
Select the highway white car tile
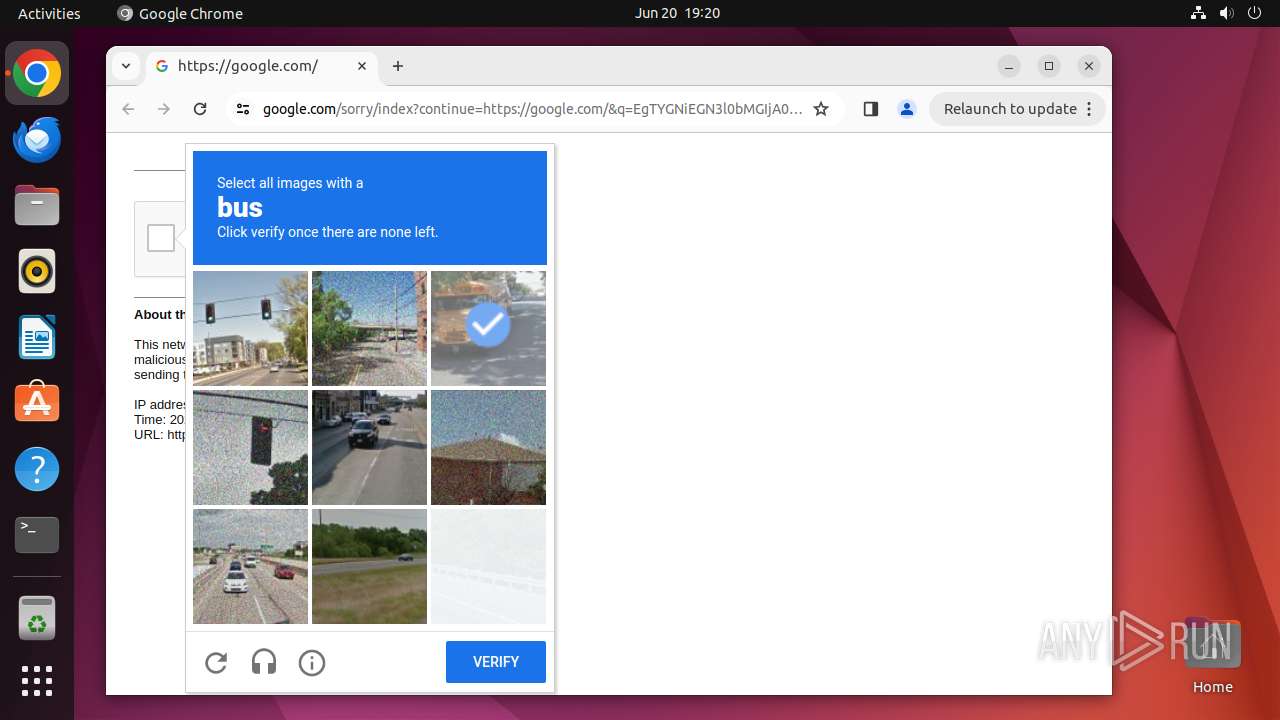(x=250, y=566)
